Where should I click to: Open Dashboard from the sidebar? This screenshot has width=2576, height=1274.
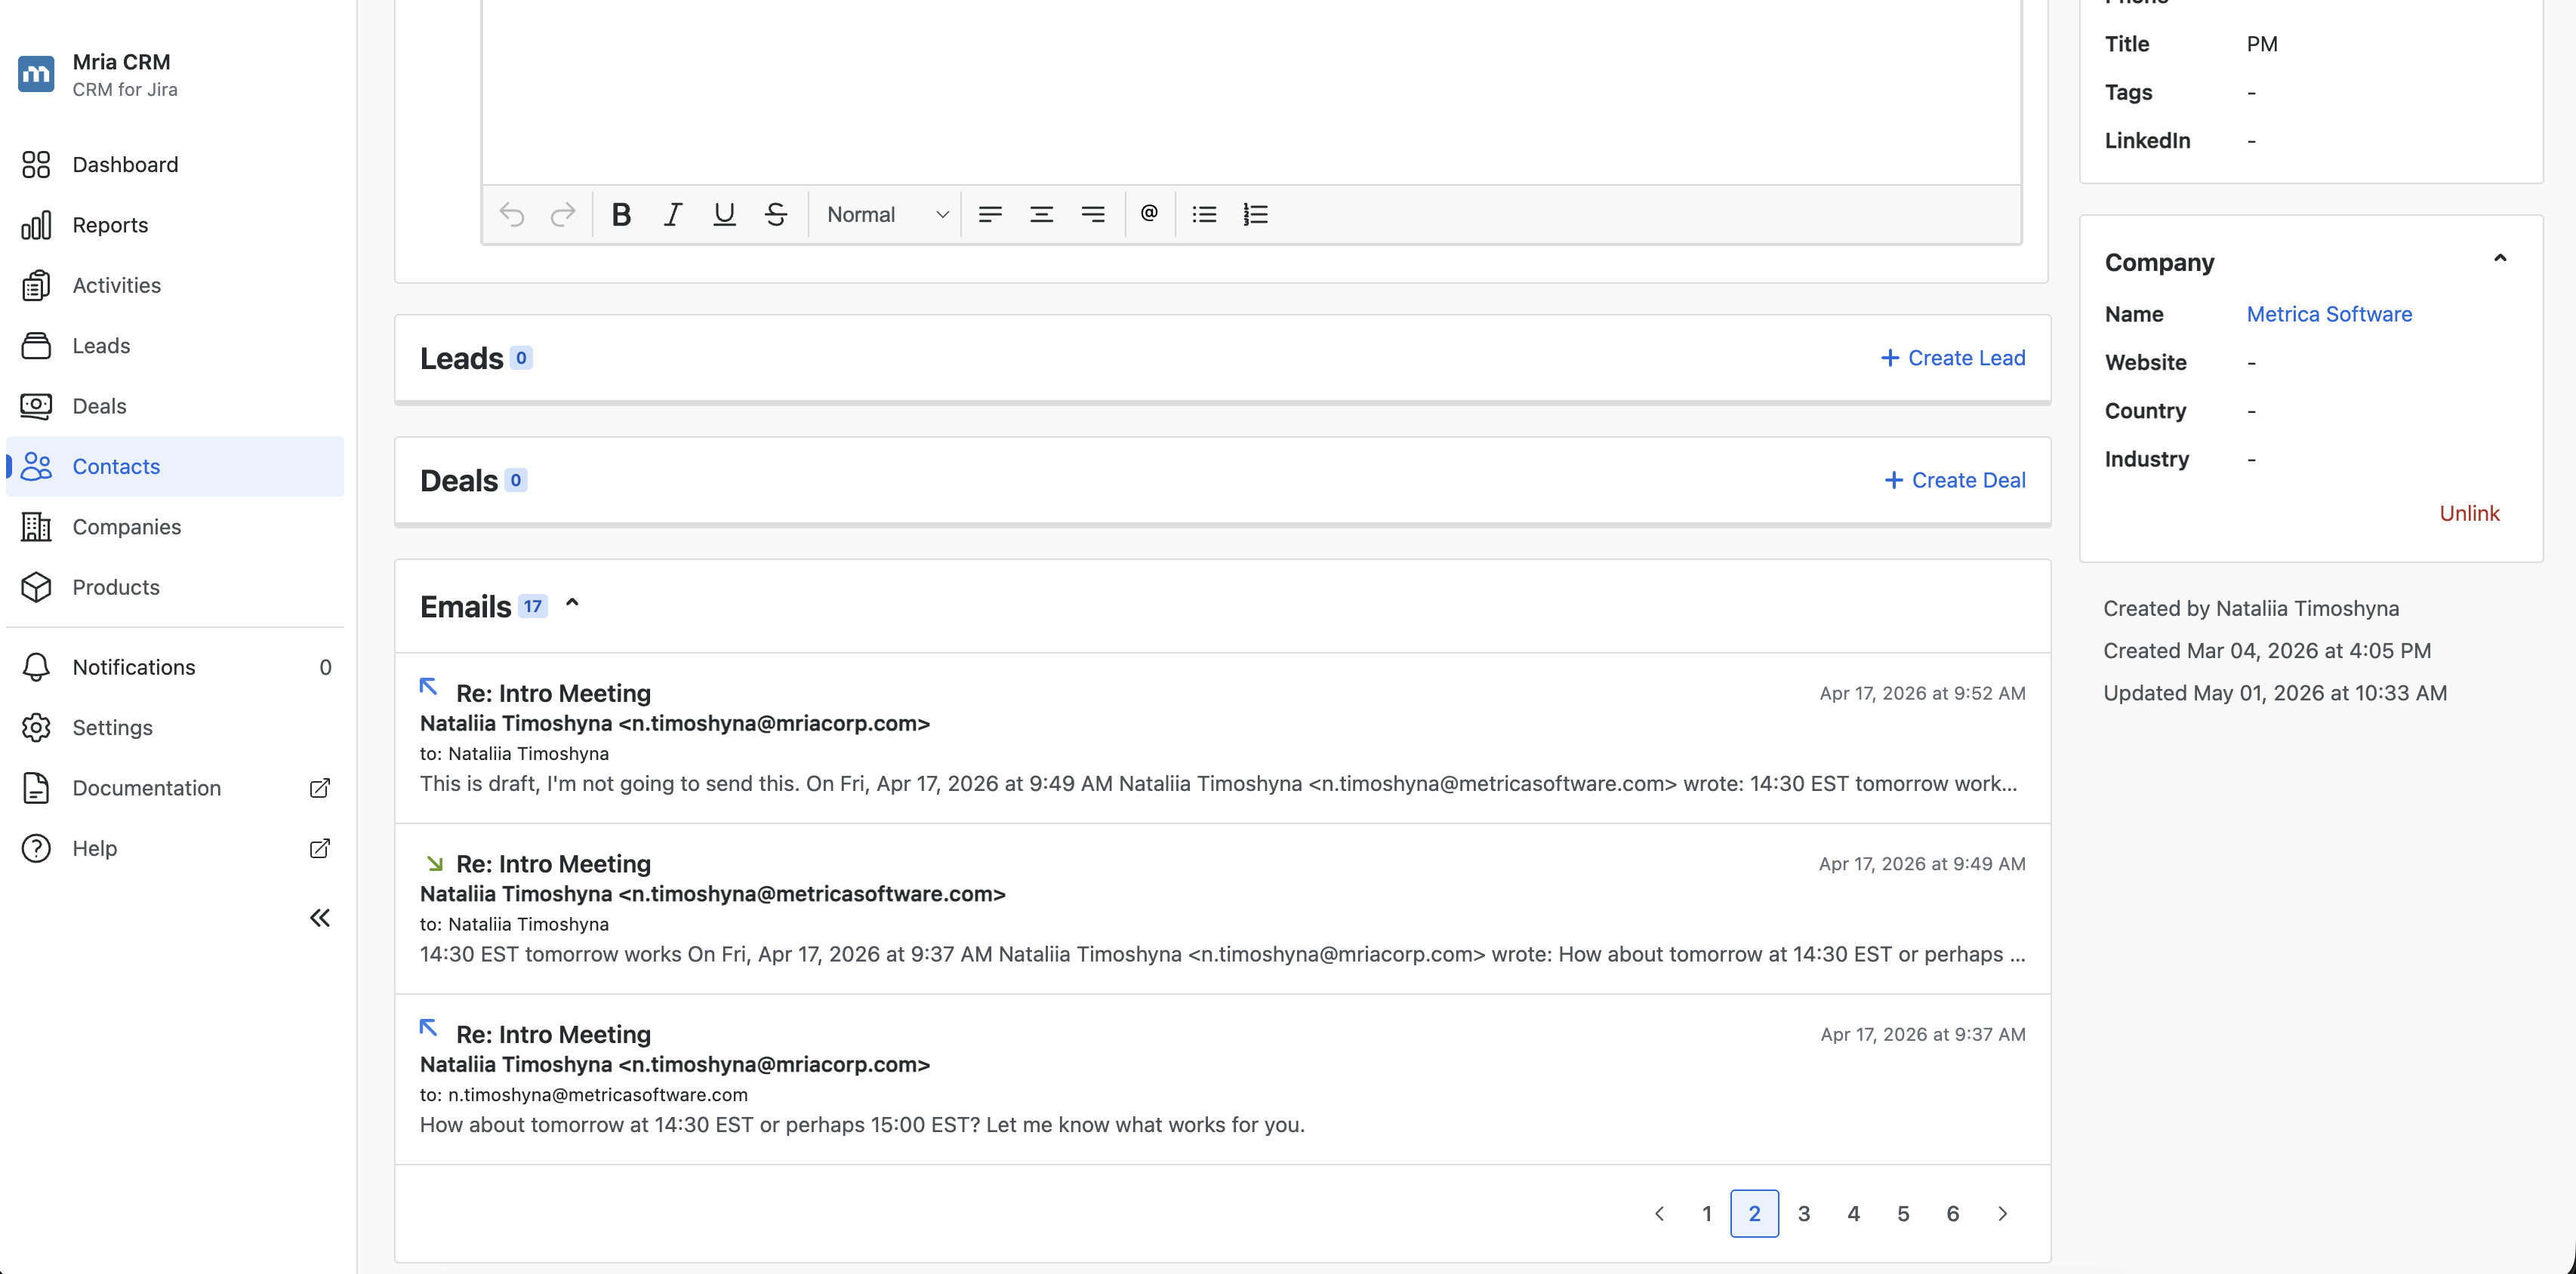click(x=175, y=164)
